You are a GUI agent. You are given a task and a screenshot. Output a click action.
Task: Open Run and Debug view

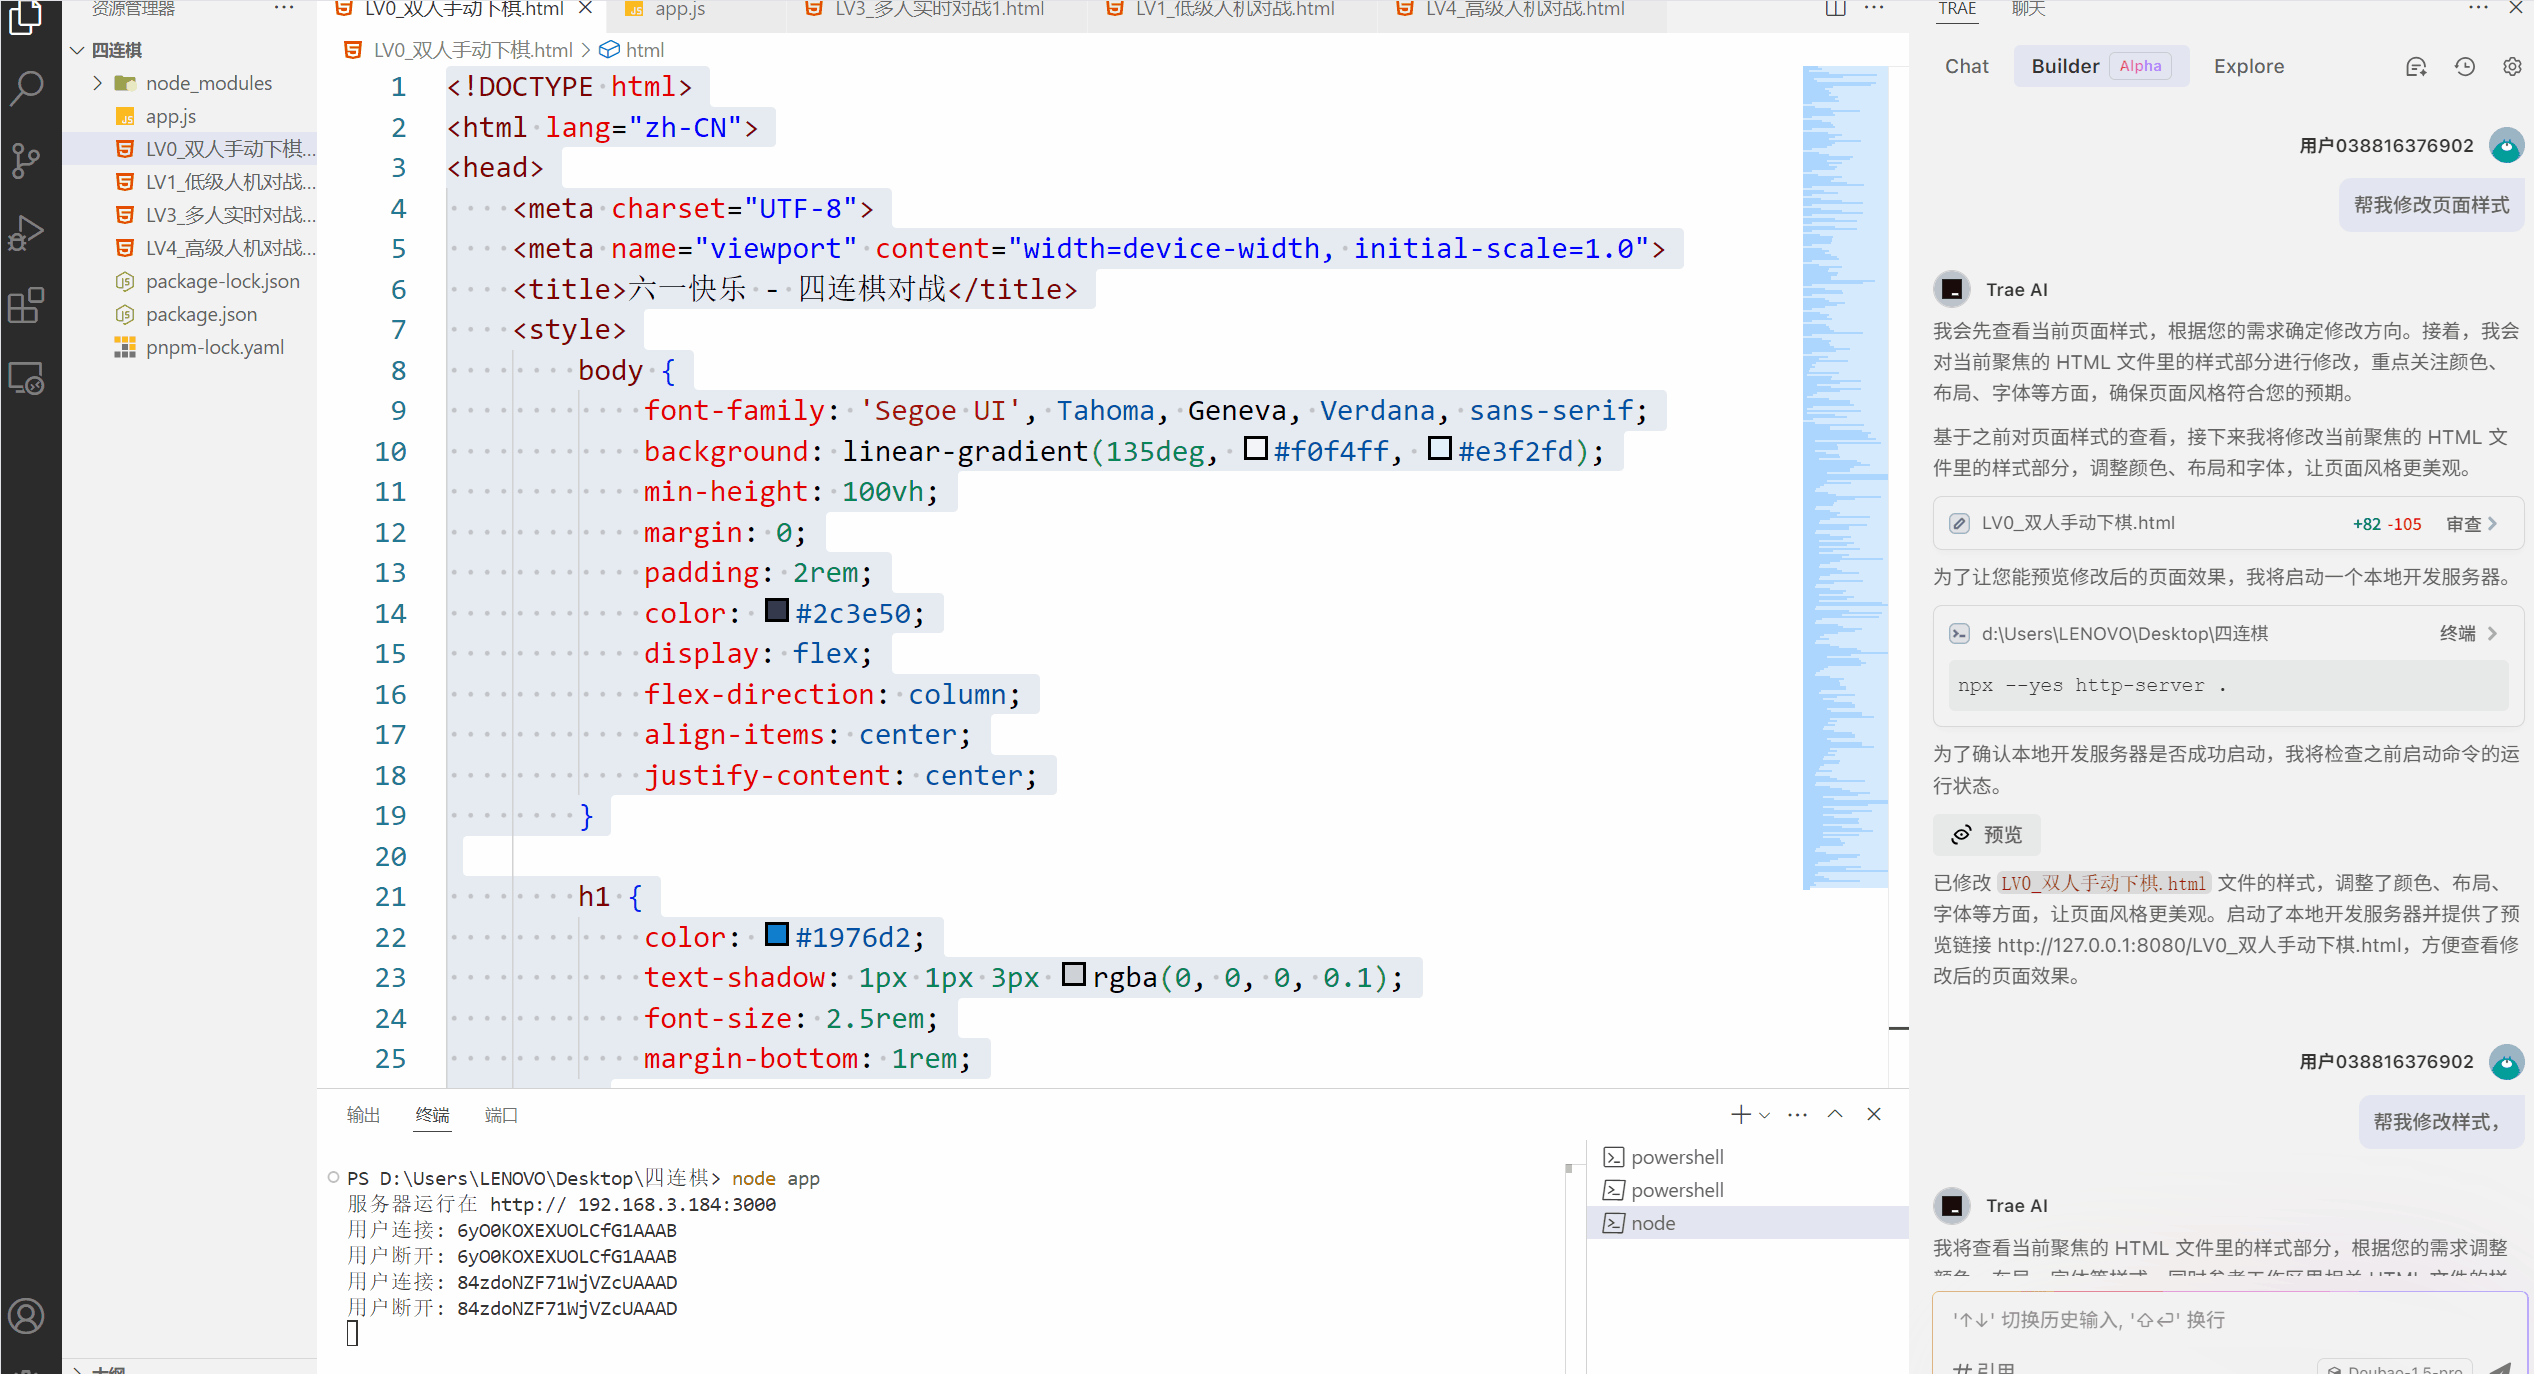[x=27, y=233]
